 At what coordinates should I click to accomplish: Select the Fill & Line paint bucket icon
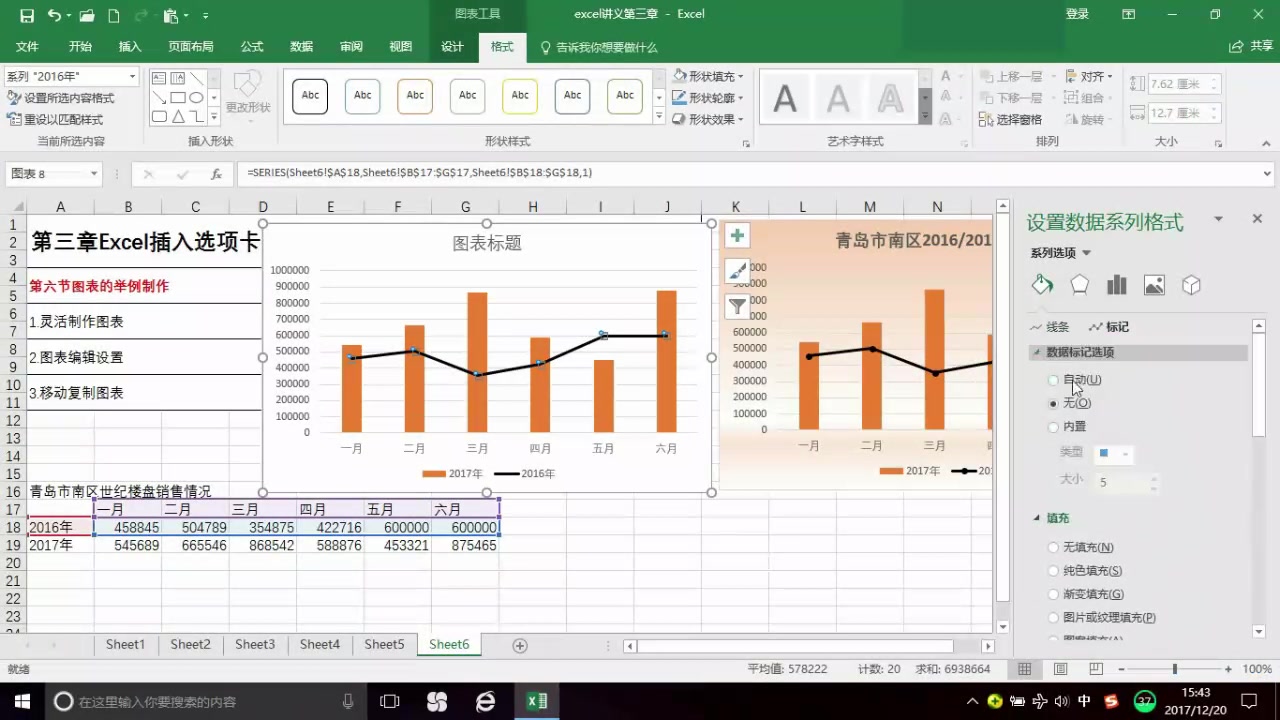1042,285
